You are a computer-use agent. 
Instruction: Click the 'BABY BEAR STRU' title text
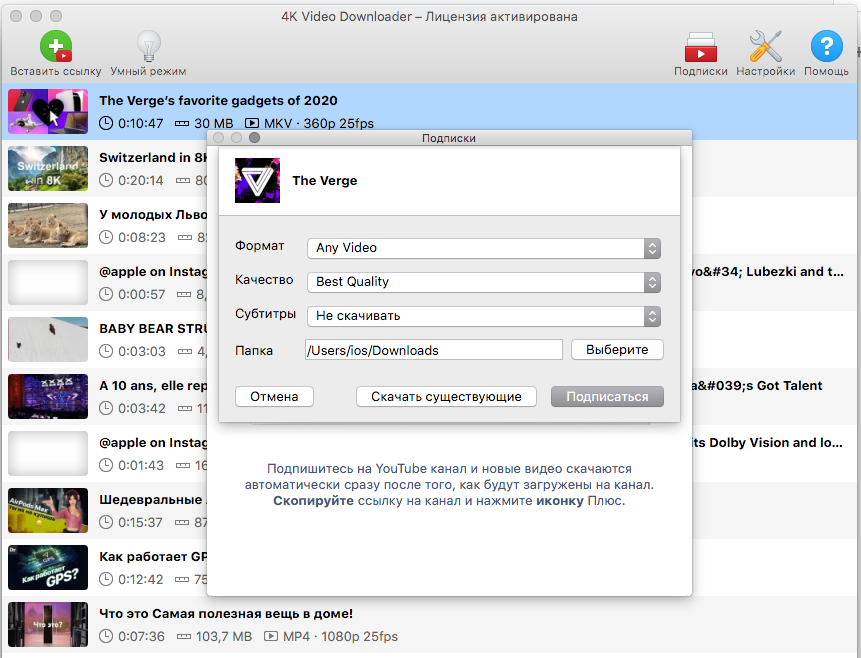(153, 328)
